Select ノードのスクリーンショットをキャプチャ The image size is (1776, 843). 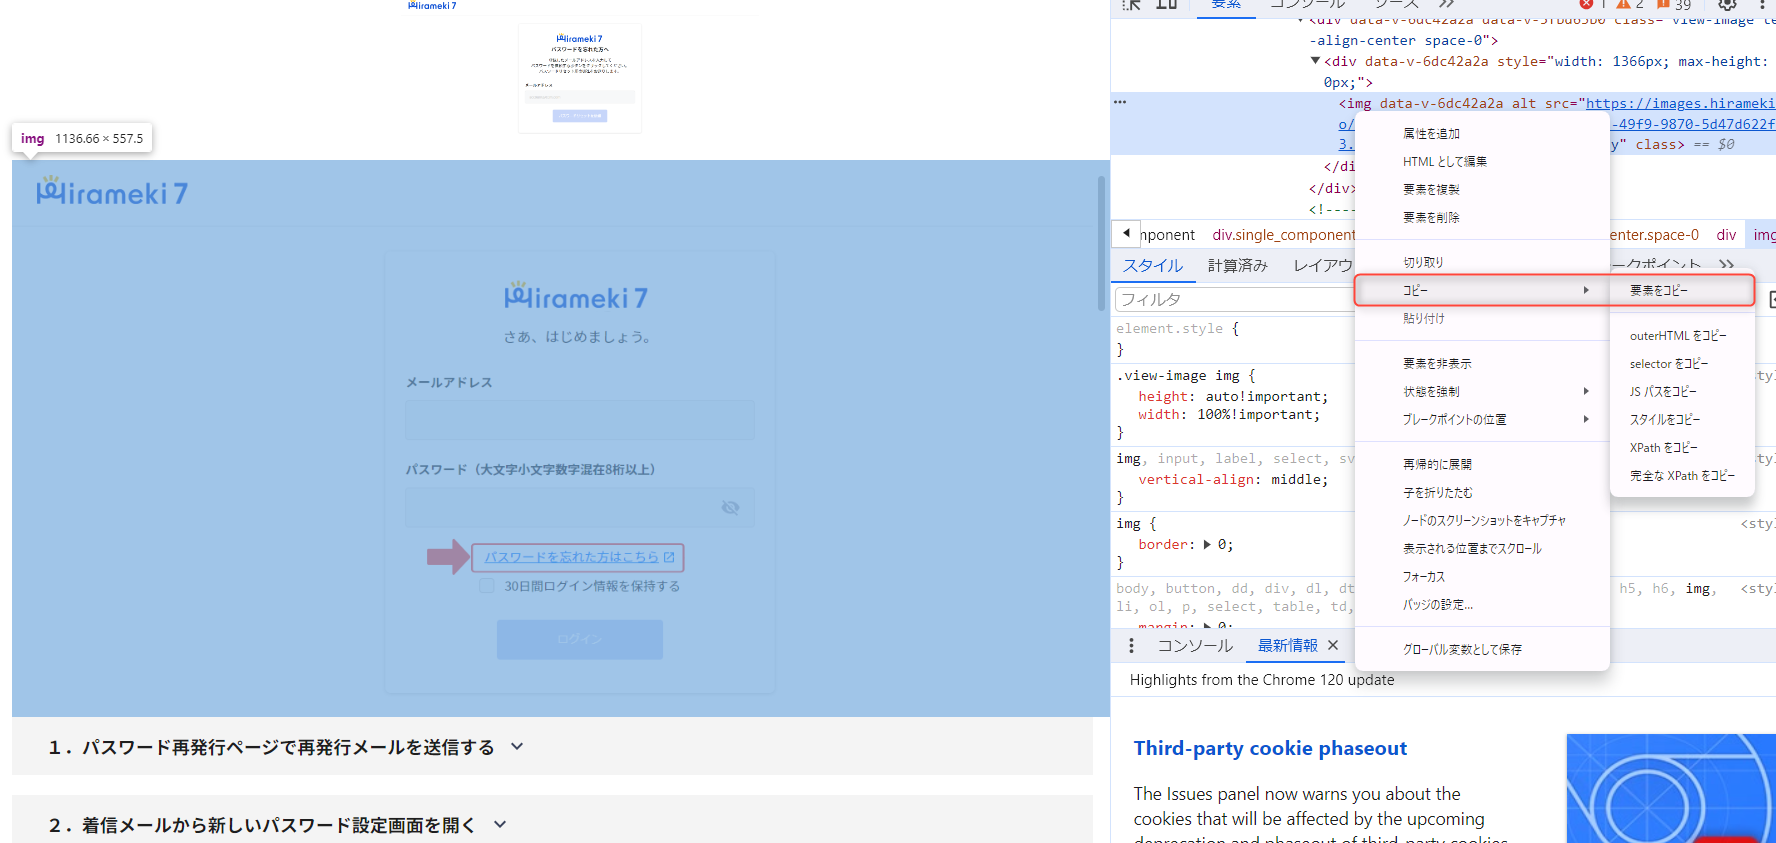coord(1482,520)
